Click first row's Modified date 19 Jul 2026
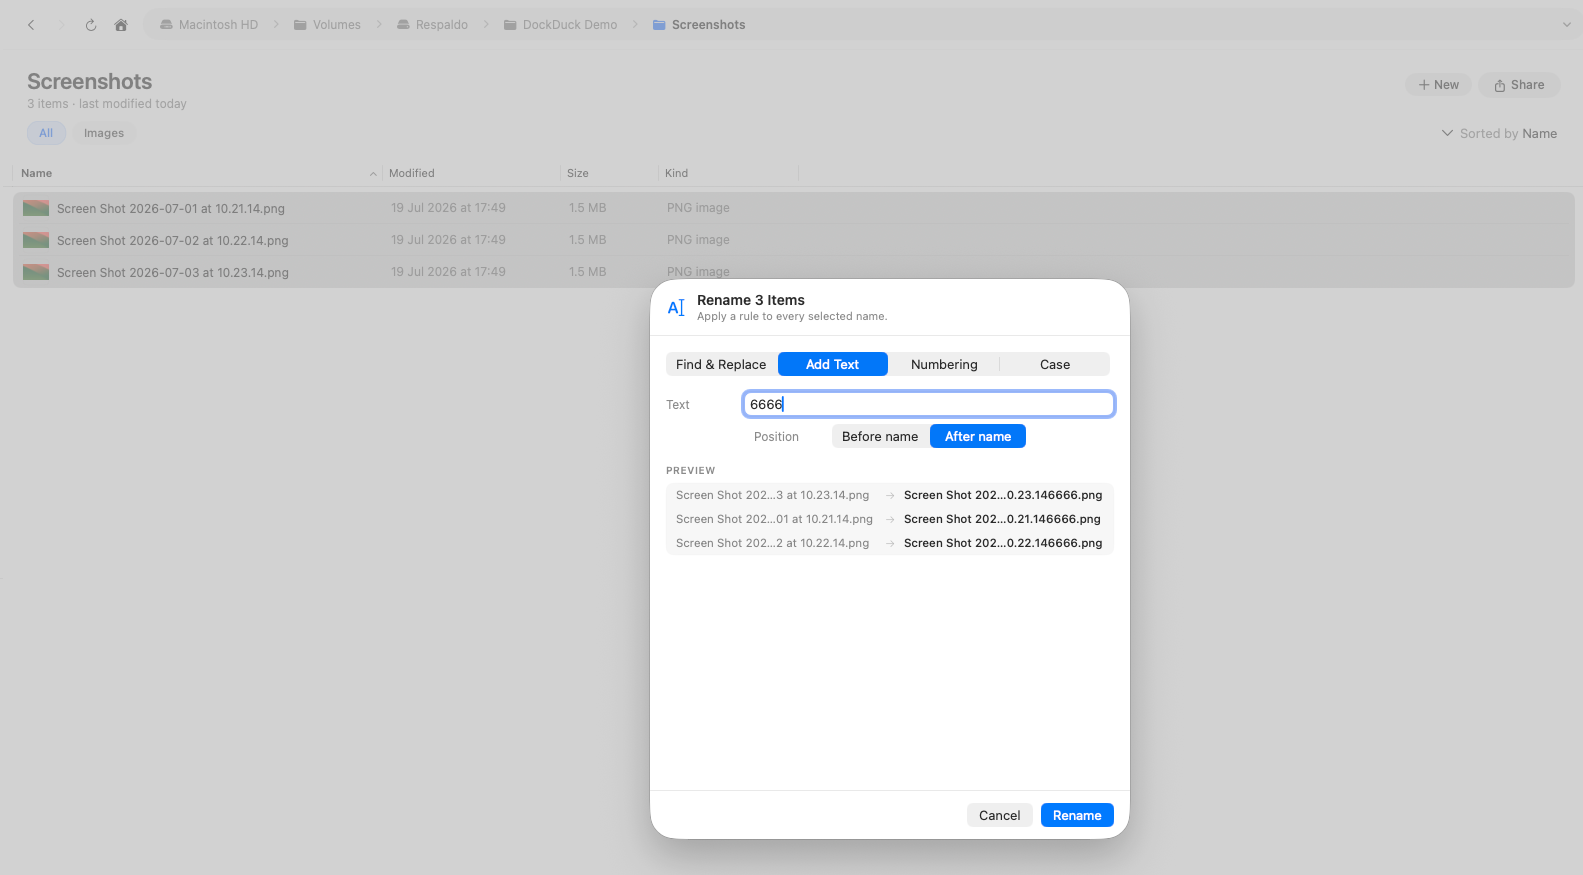 (448, 208)
